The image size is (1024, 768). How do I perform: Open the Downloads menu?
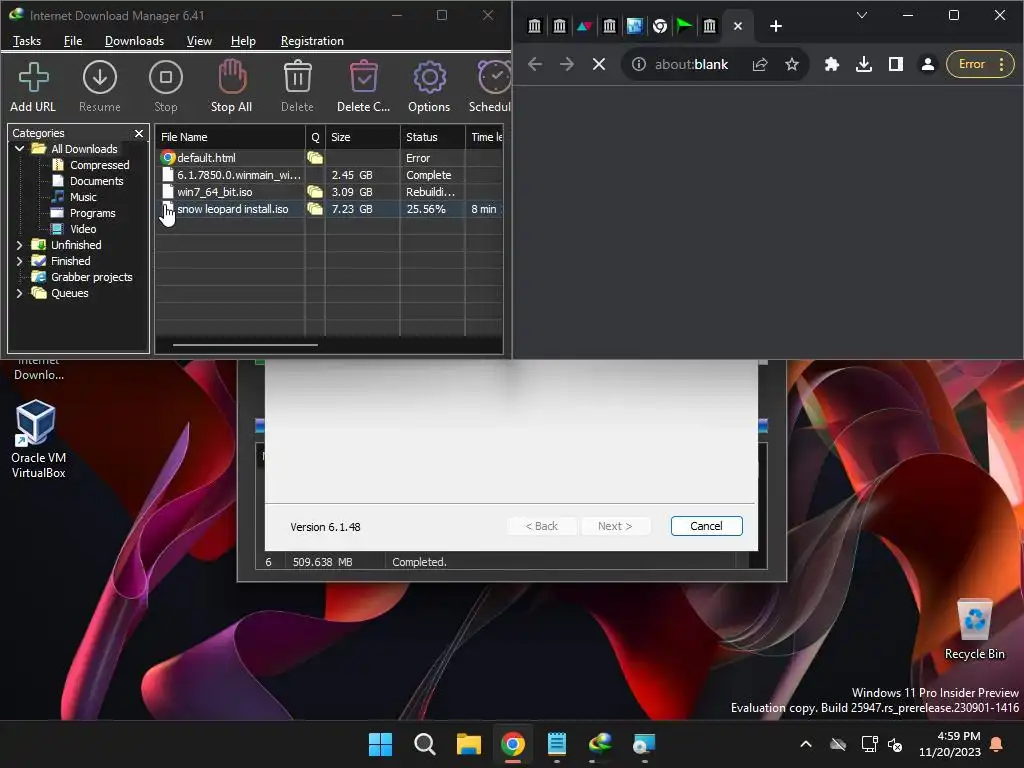pos(135,40)
